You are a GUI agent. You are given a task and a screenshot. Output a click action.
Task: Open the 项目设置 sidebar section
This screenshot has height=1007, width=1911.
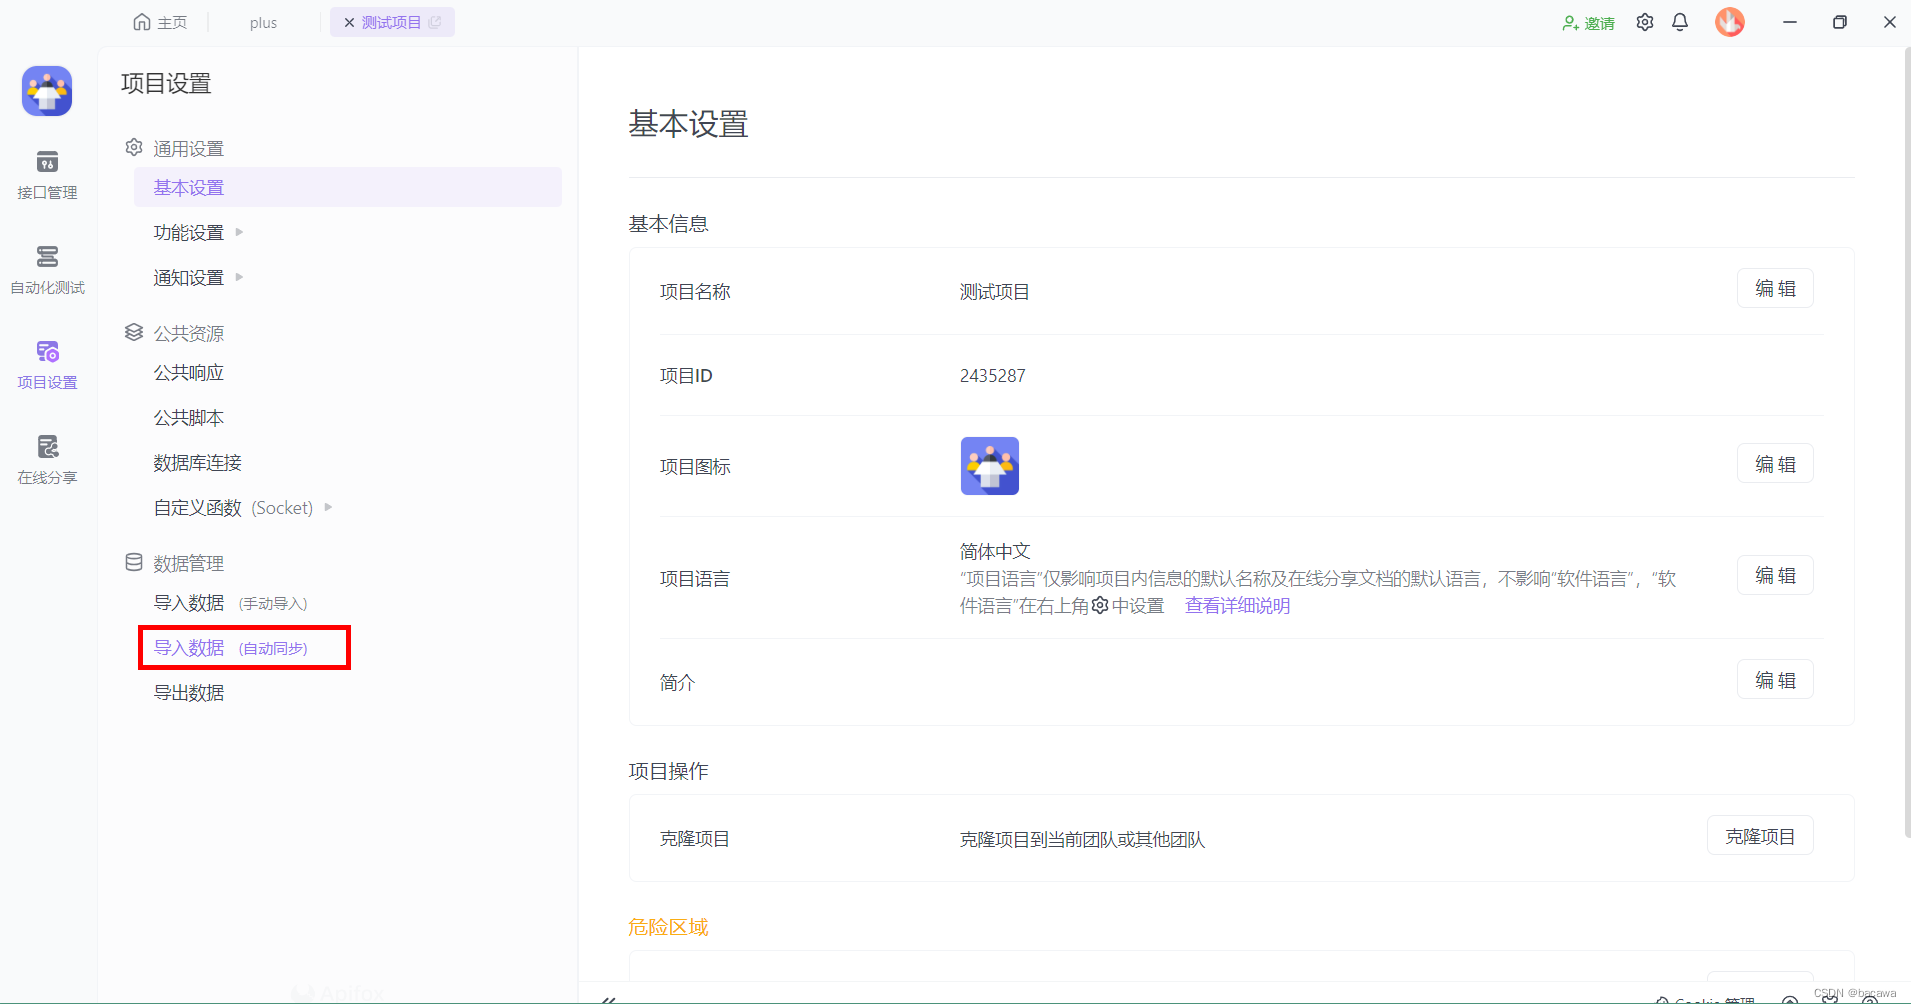tap(47, 364)
